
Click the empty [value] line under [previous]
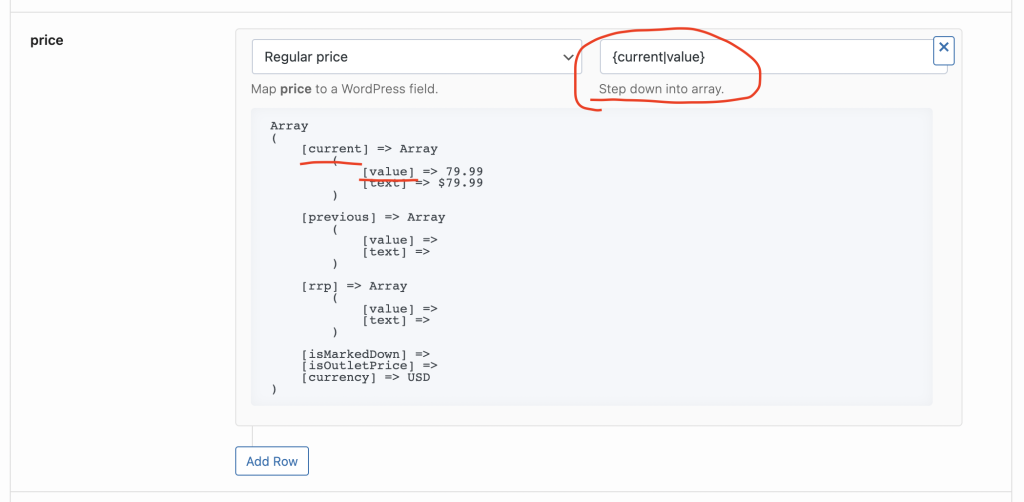click(400, 240)
